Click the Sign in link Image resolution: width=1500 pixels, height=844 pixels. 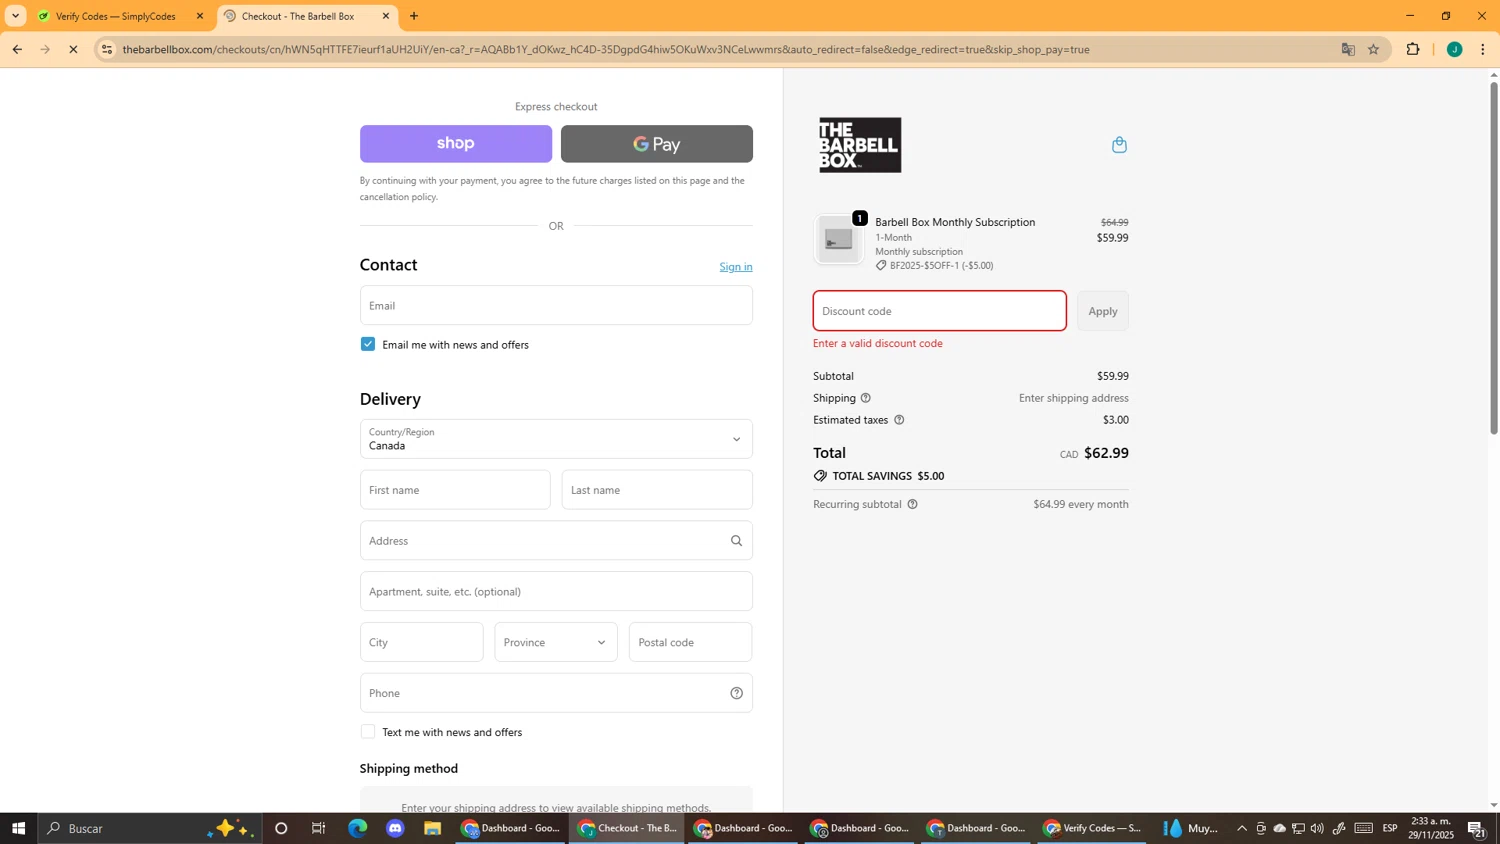pyautogui.click(x=736, y=267)
